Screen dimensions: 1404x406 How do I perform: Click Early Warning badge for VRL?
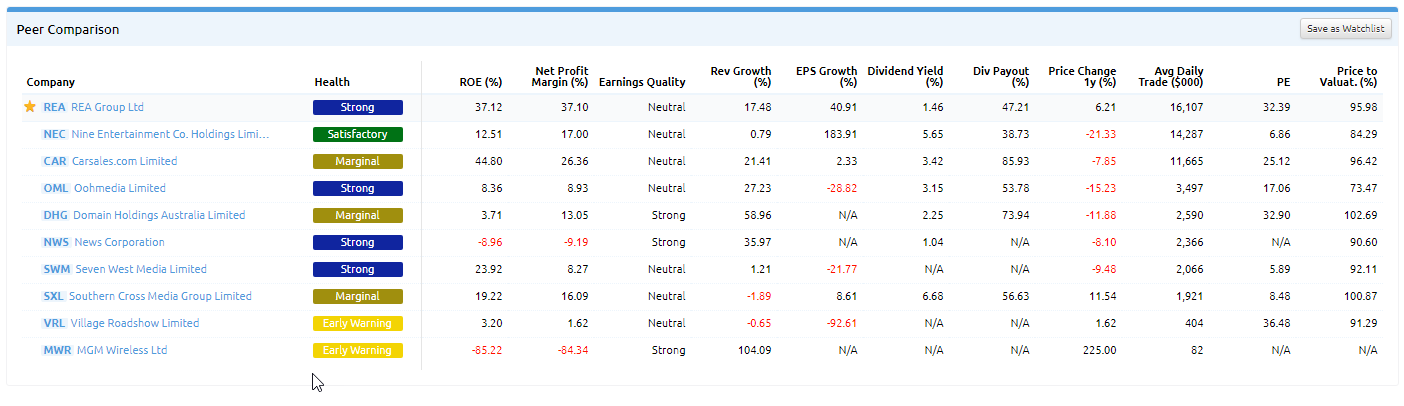358,323
